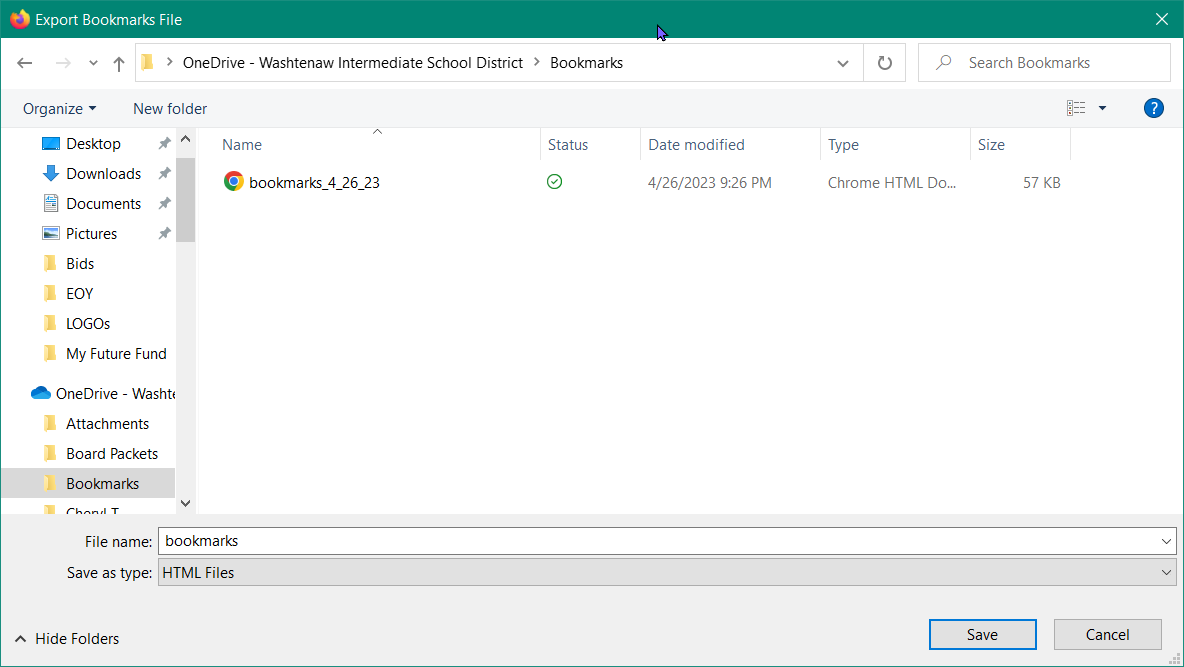This screenshot has width=1184, height=667.
Task: Click the Chrome icon of bookmarks_4_26_23
Action: point(233,181)
